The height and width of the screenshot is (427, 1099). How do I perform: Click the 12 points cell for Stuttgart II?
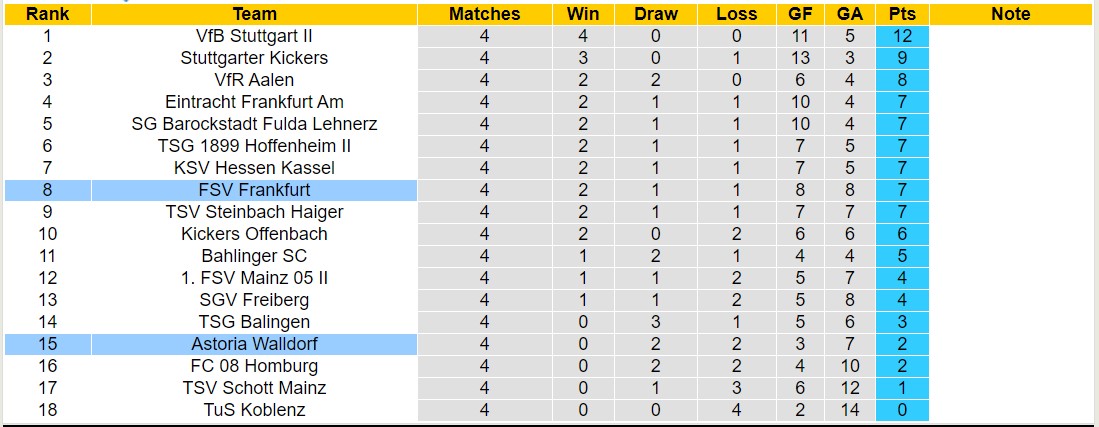901,36
